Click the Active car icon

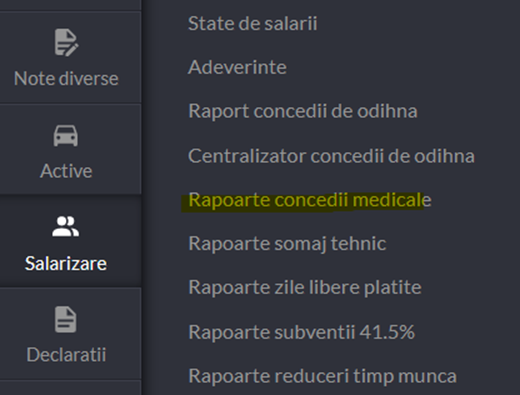click(x=66, y=136)
